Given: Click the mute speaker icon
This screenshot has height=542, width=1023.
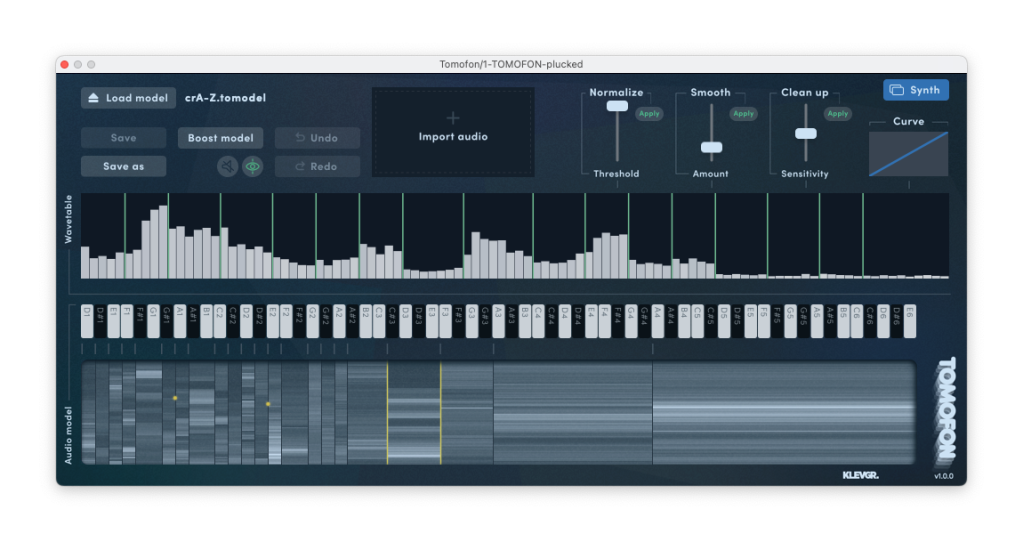Looking at the screenshot, I should point(227,167).
